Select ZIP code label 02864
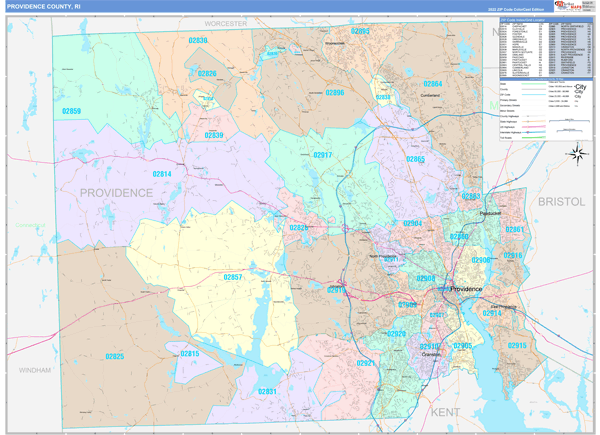 point(432,84)
